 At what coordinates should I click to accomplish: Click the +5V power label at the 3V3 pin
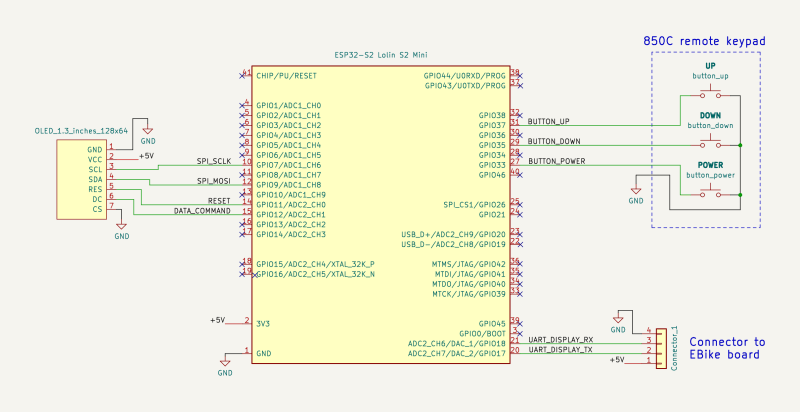pos(217,320)
